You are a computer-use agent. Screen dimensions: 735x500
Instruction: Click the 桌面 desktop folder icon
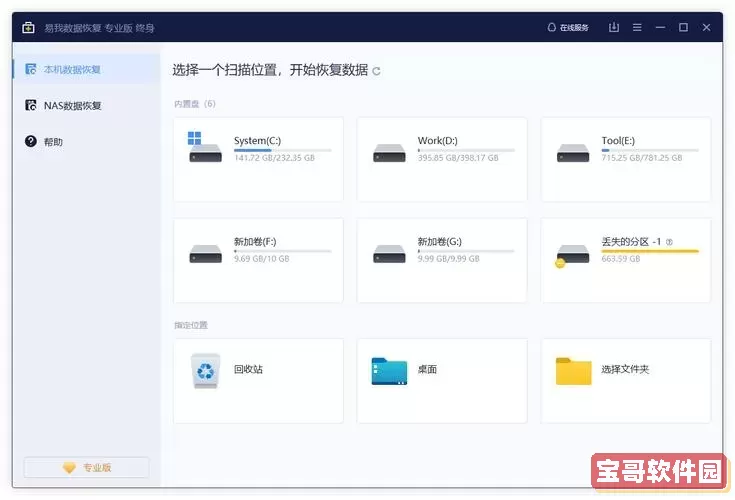point(389,371)
